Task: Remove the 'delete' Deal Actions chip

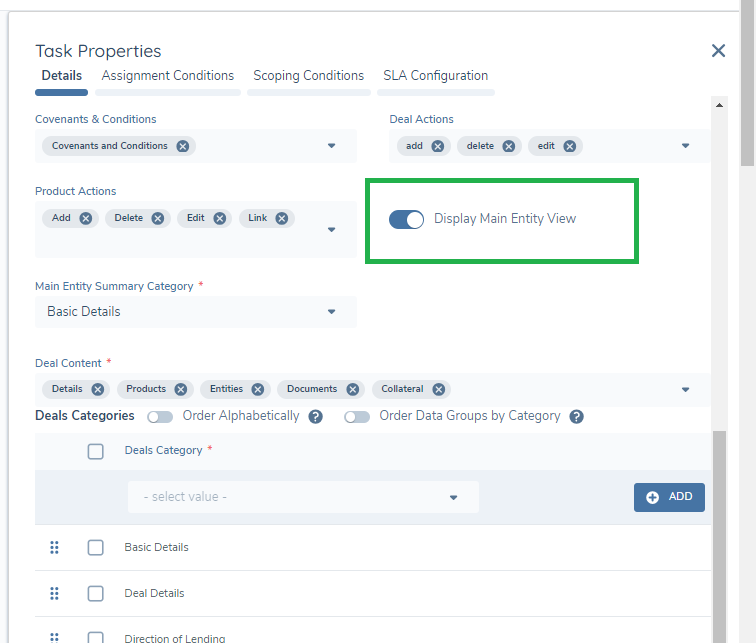Action: (508, 146)
